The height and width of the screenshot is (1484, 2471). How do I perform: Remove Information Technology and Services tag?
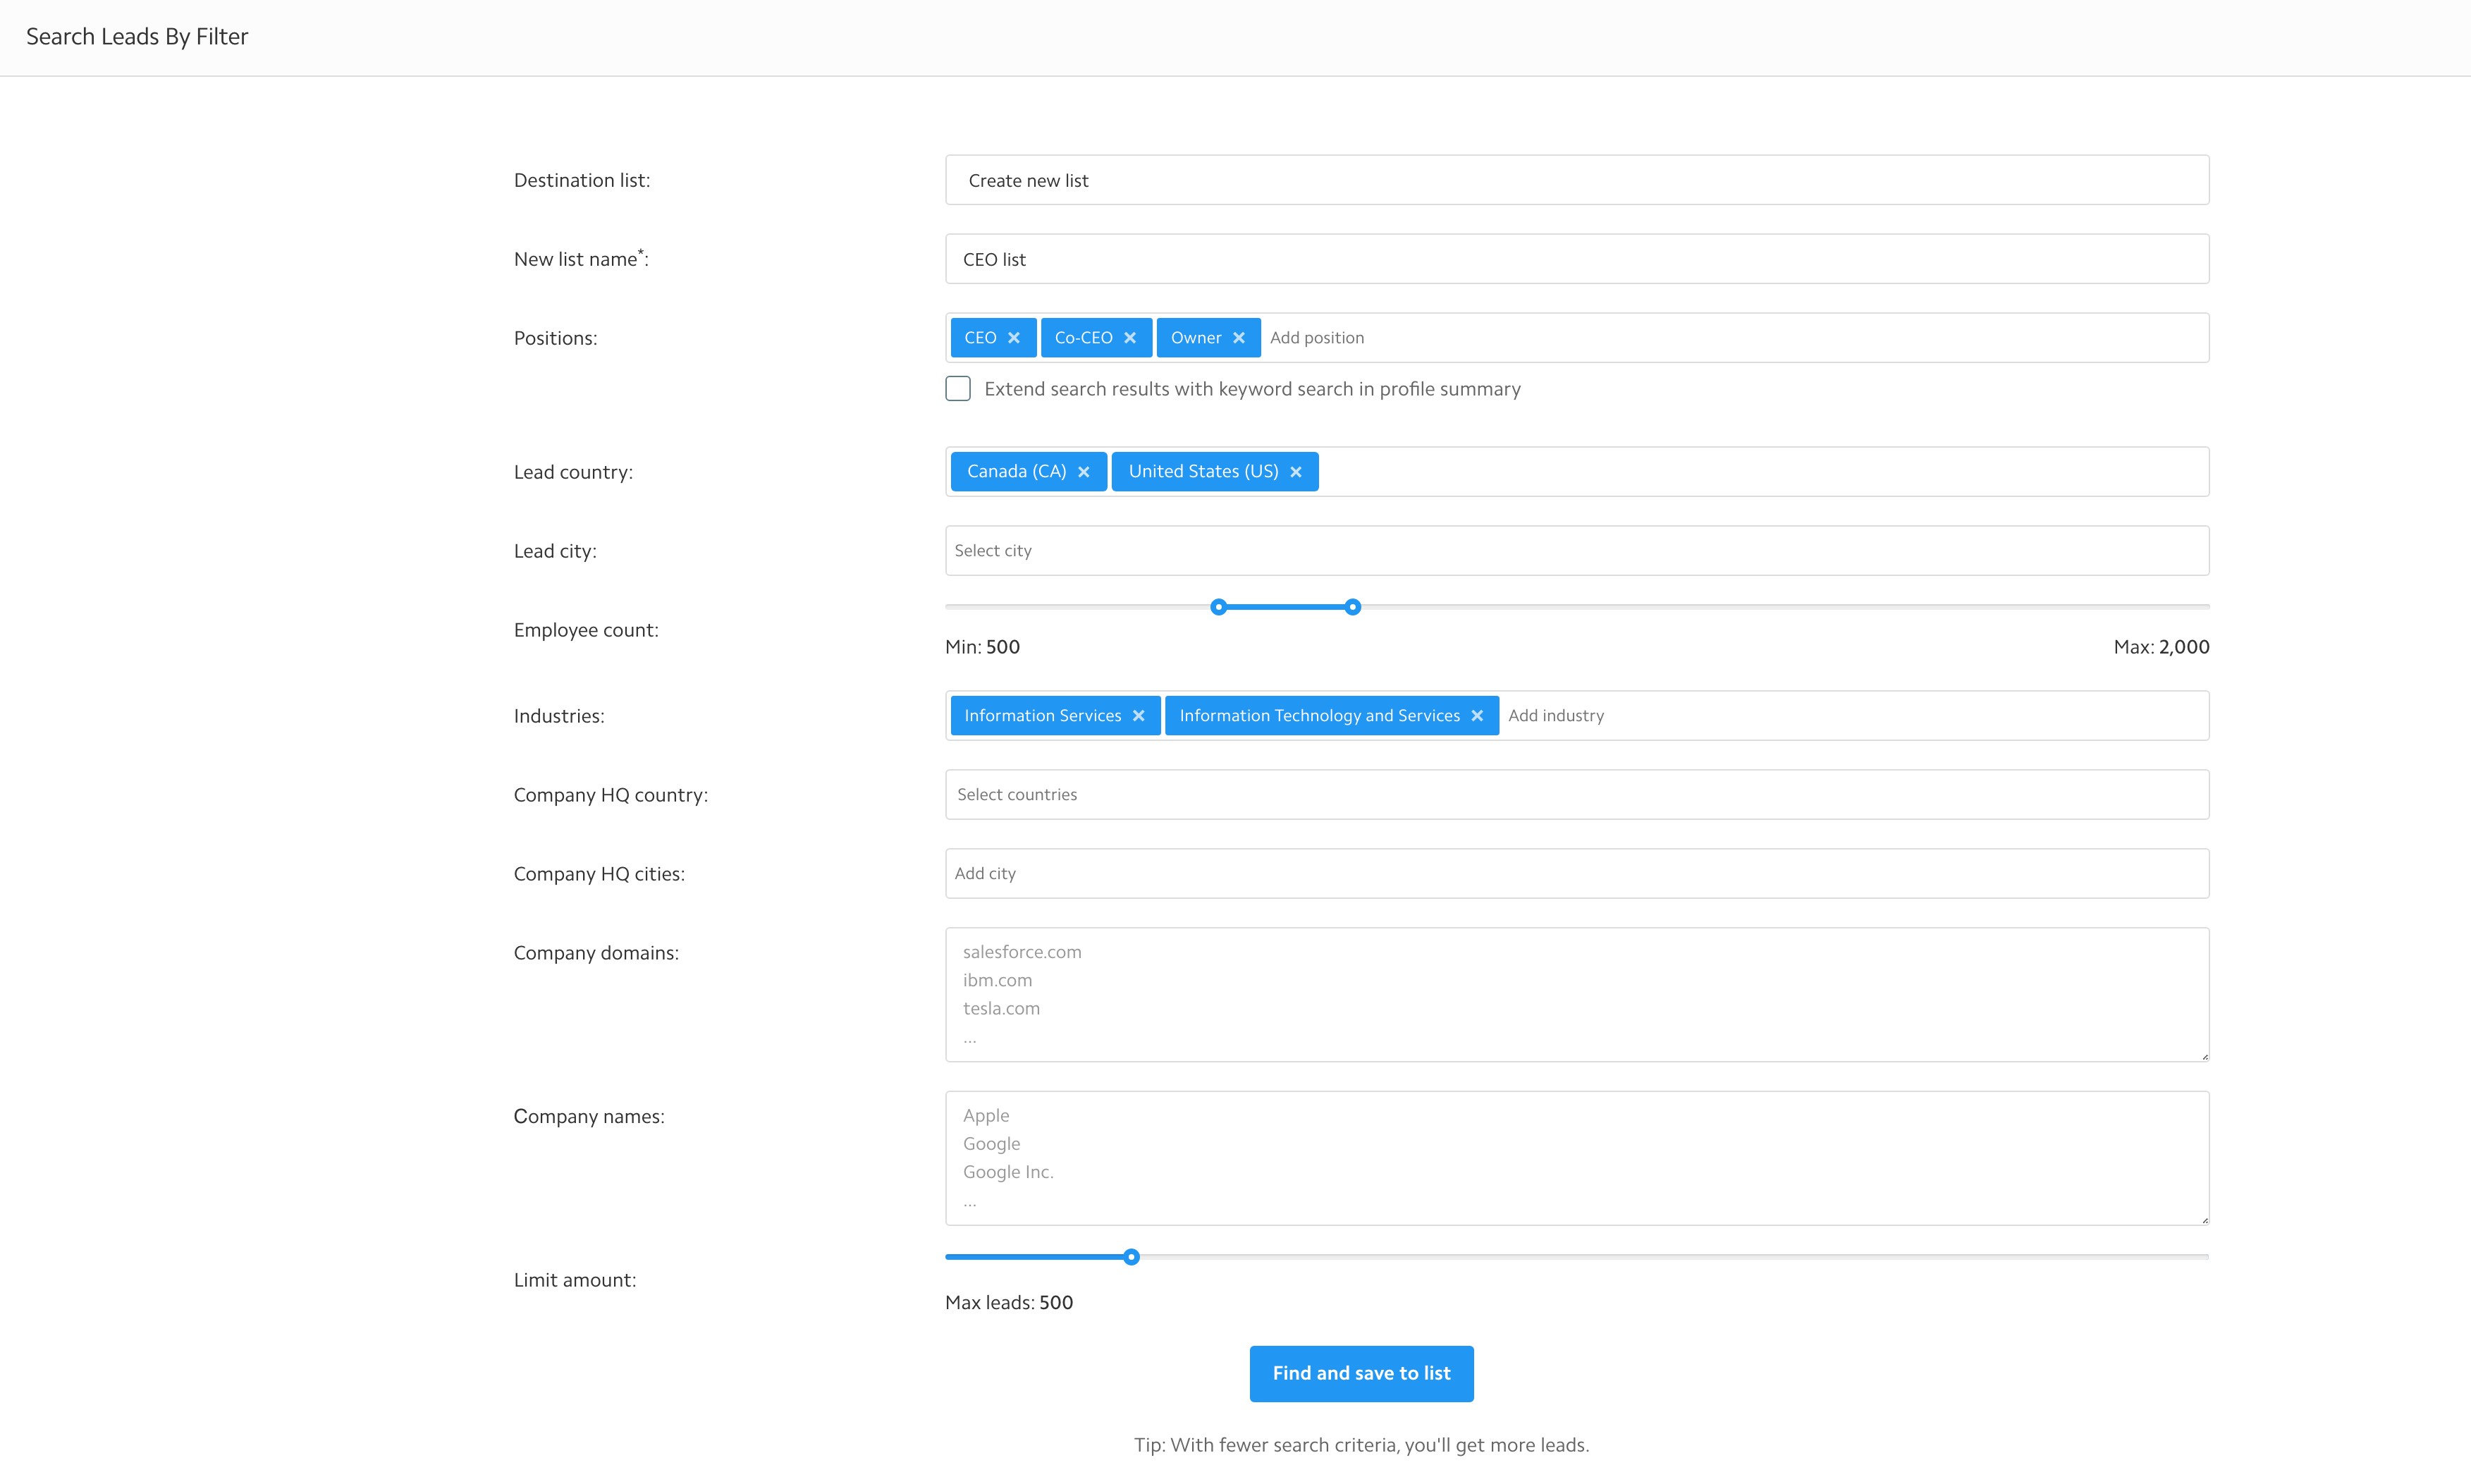(x=1477, y=716)
